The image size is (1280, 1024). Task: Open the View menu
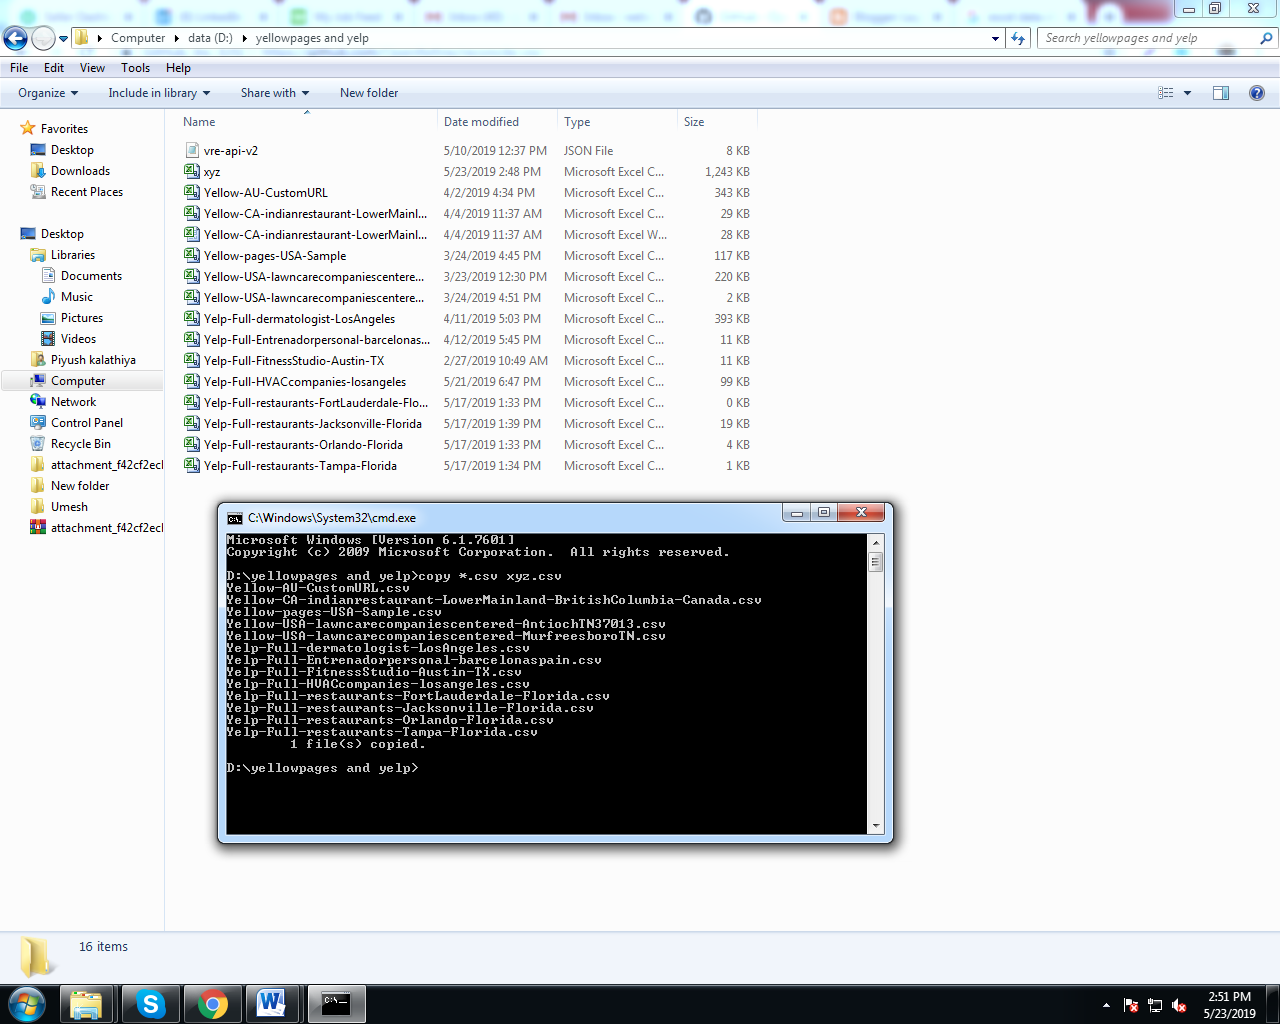(x=92, y=68)
